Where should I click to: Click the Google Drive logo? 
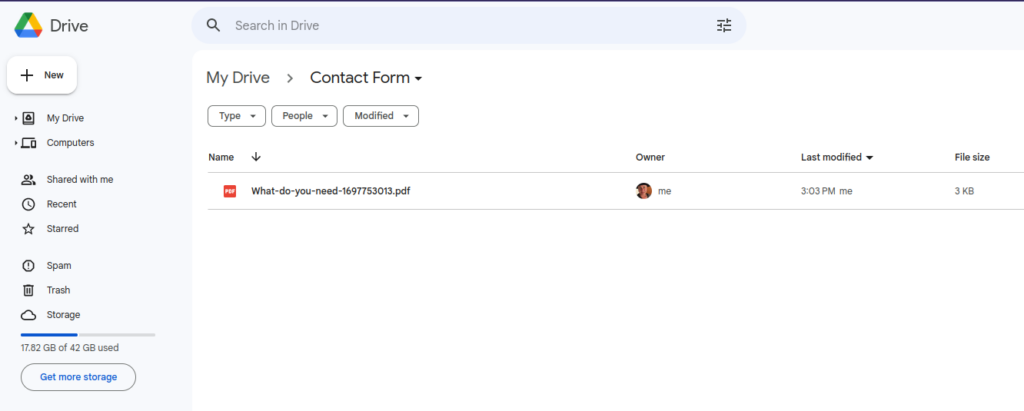point(28,25)
